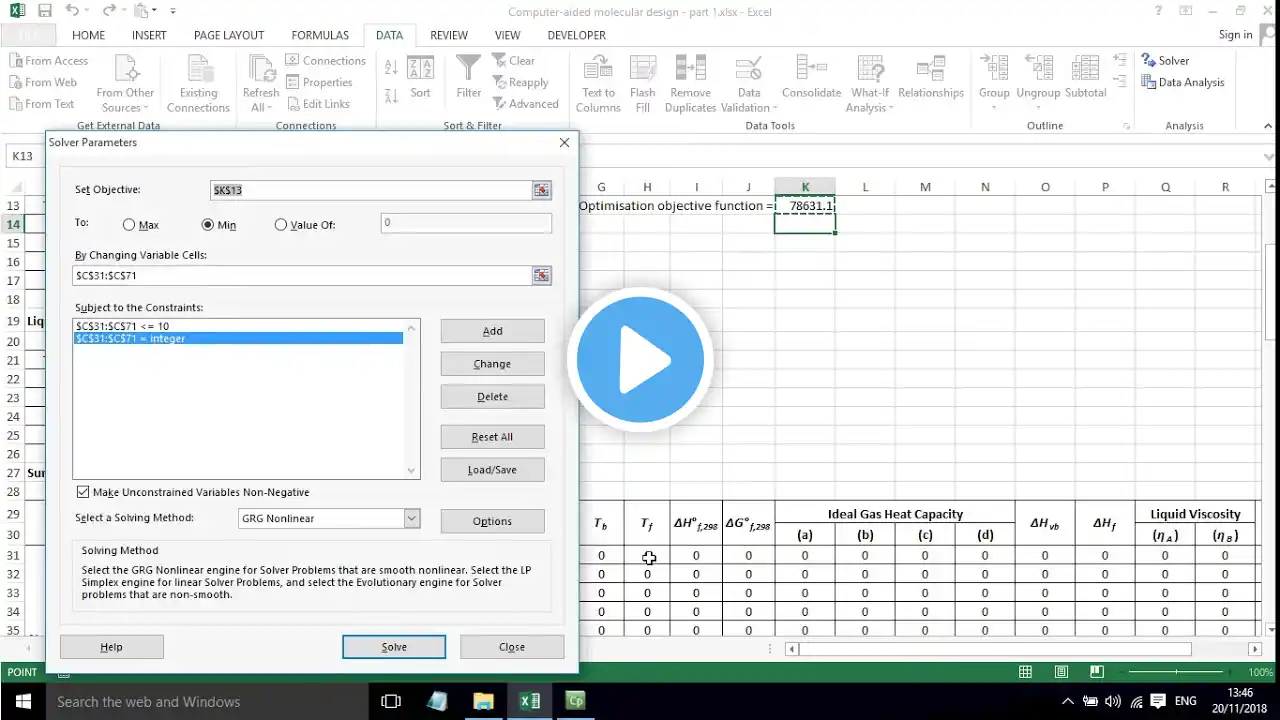Viewport: 1280px width, 720px height.
Task: Expand the solving method dropdown
Action: tap(411, 518)
